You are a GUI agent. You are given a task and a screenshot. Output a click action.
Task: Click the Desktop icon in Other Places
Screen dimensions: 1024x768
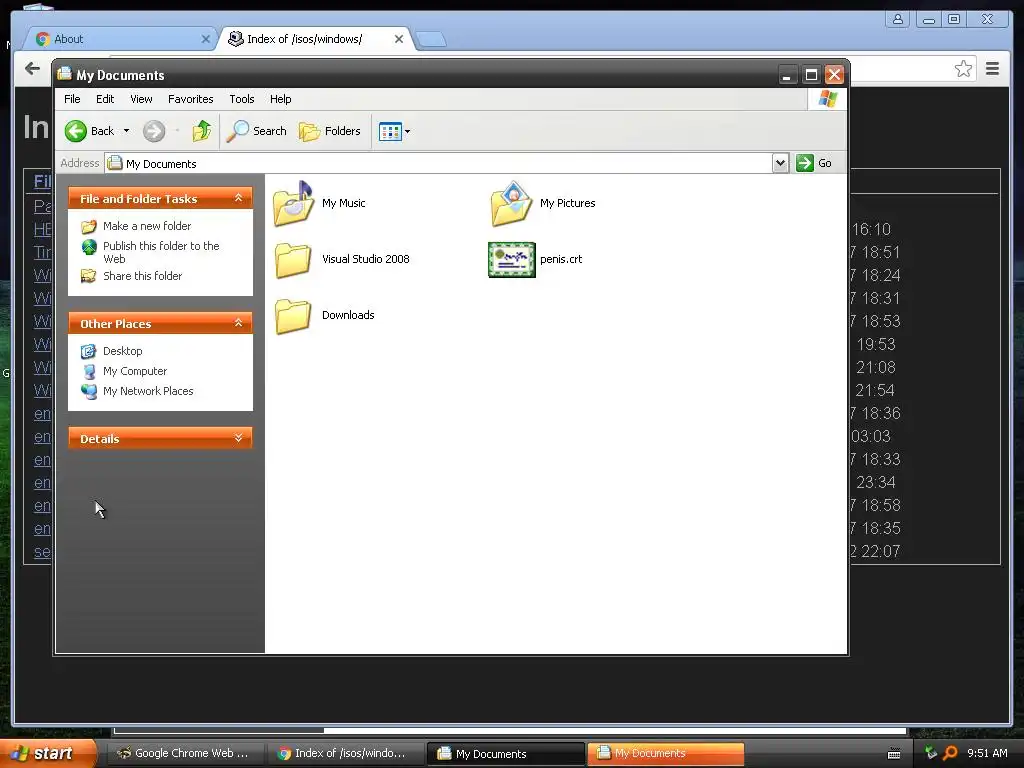89,351
